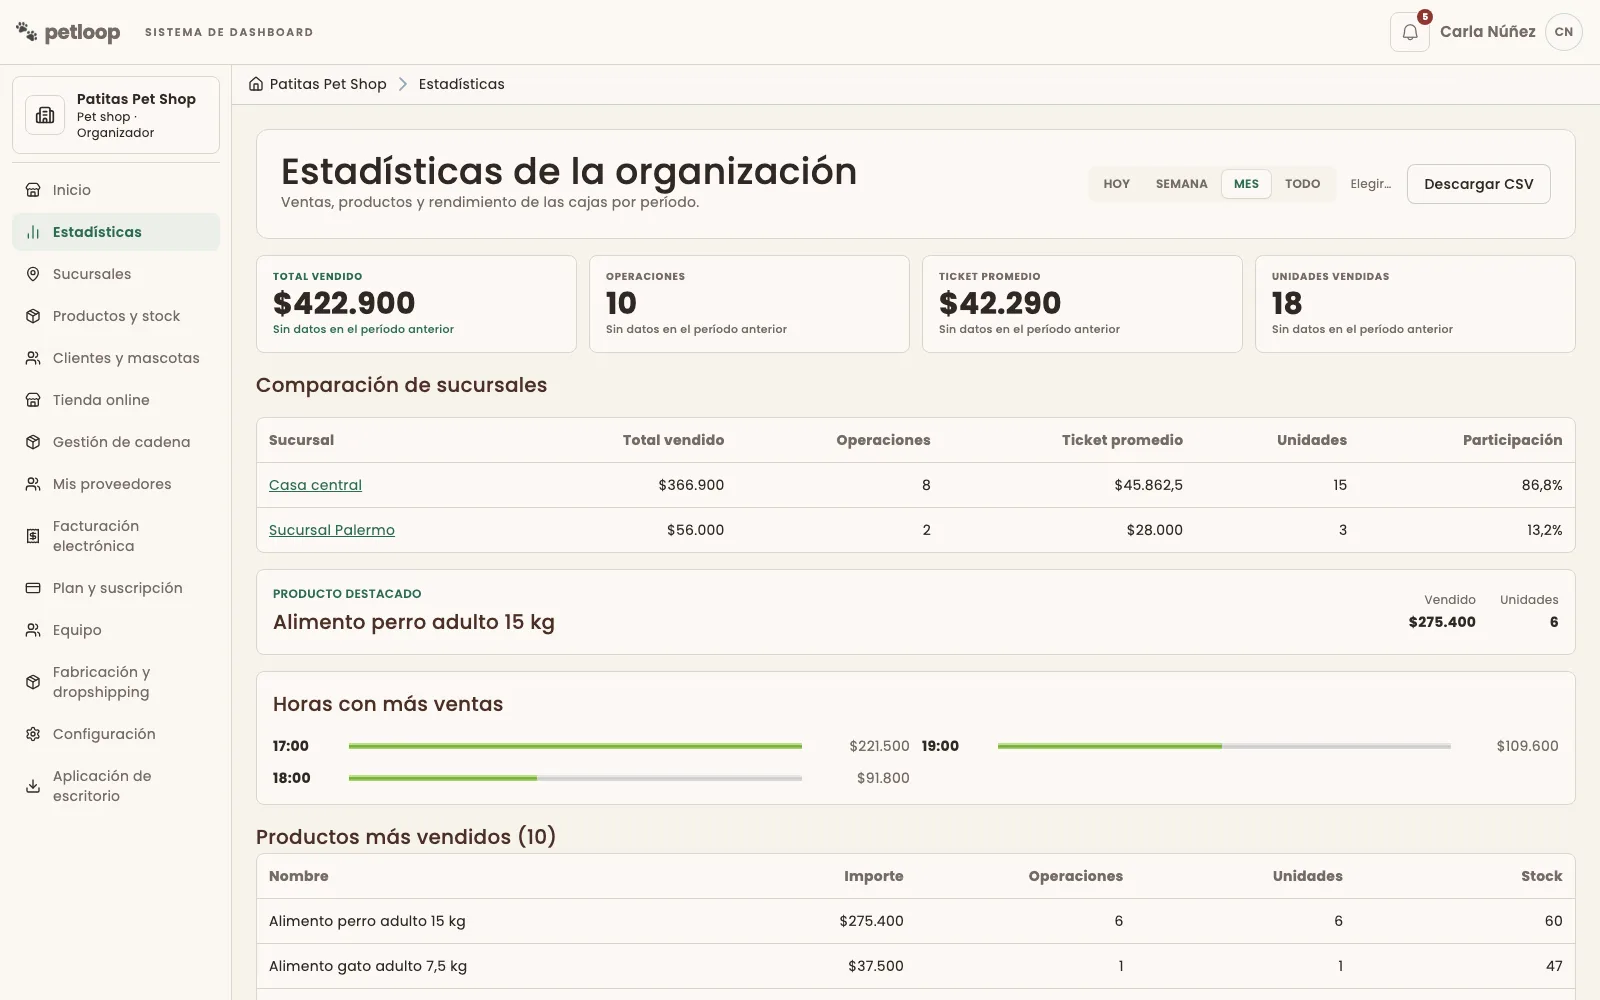Open the Inicio menu item
1600x1000 pixels.
[116, 190]
